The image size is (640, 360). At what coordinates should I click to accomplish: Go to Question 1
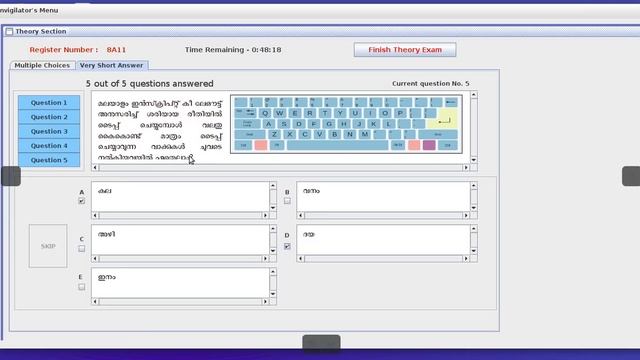point(49,102)
